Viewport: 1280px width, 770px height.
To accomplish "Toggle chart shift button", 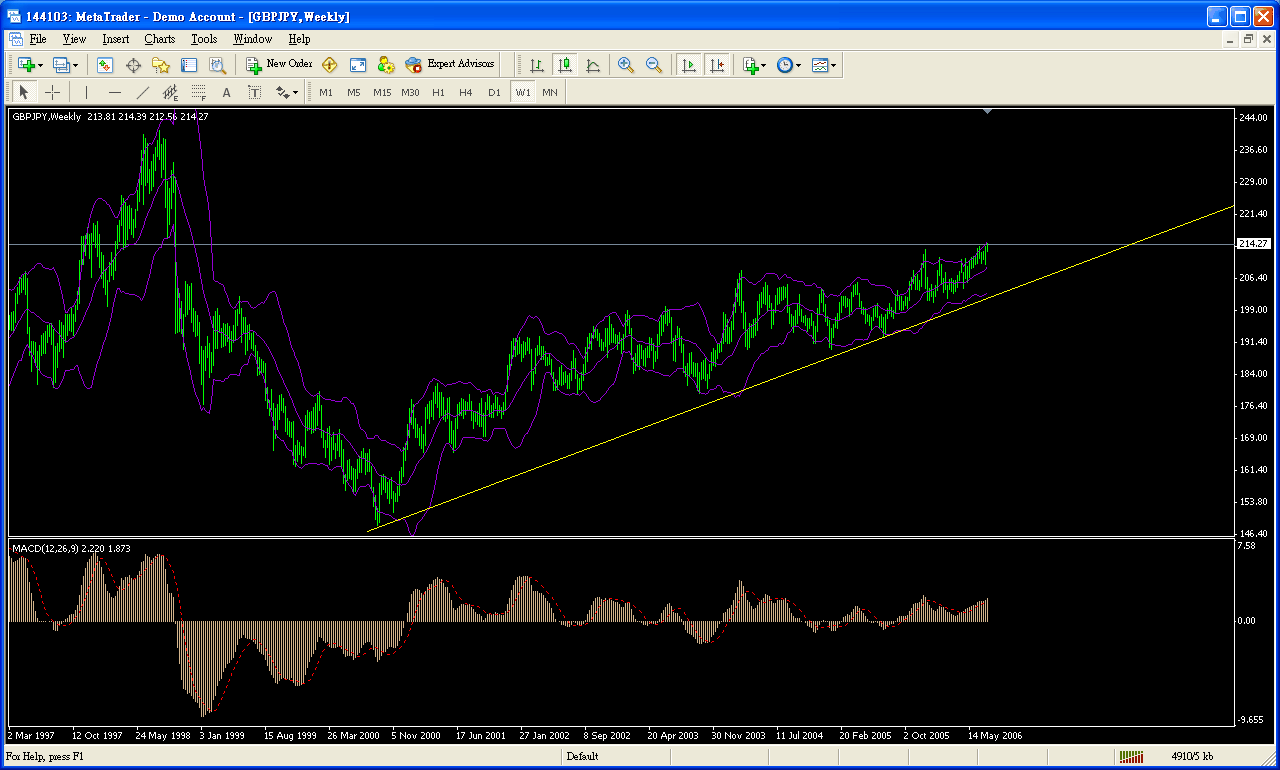I will (716, 64).
